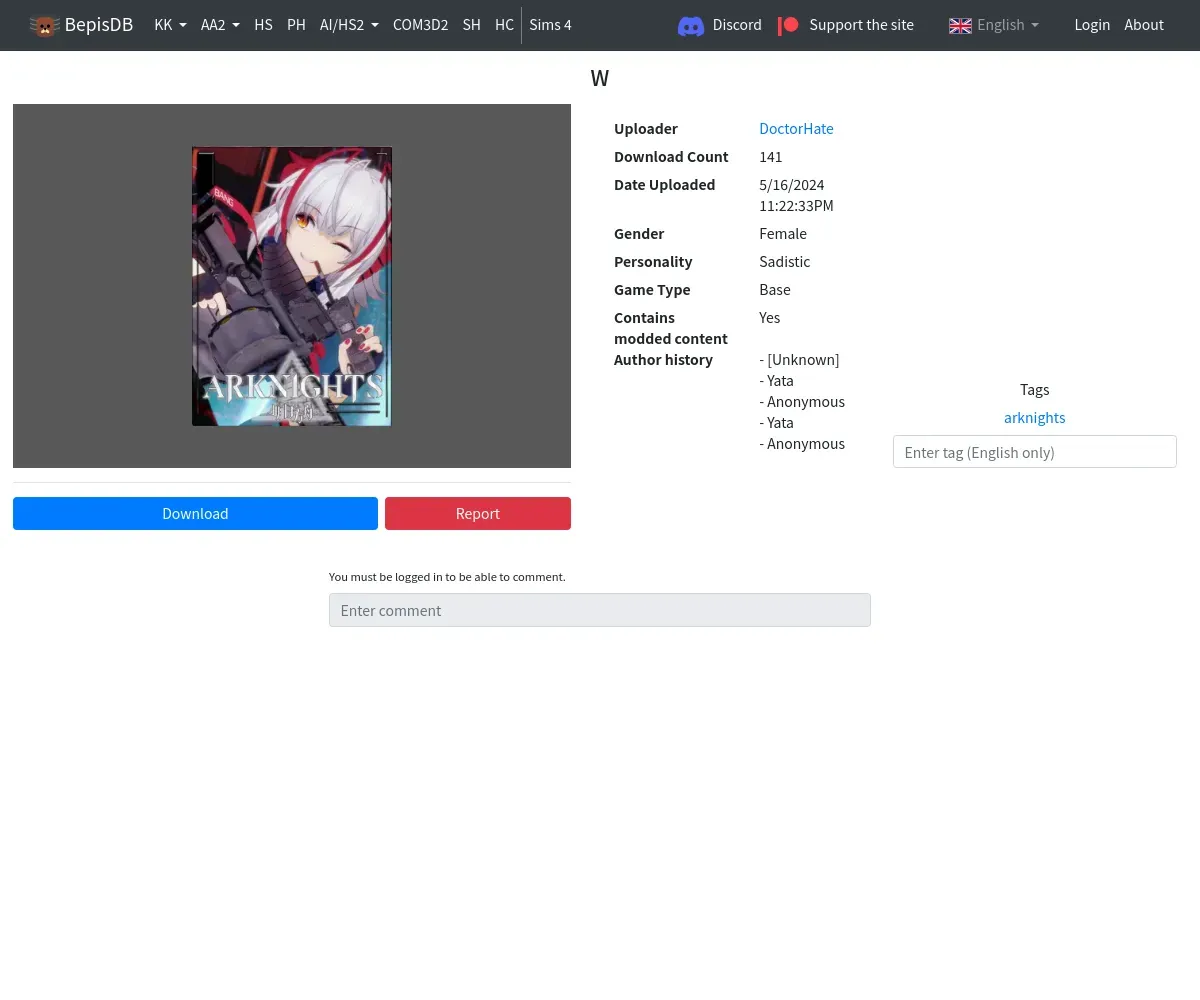Go to the HS section
The image size is (1200, 1000).
[263, 25]
